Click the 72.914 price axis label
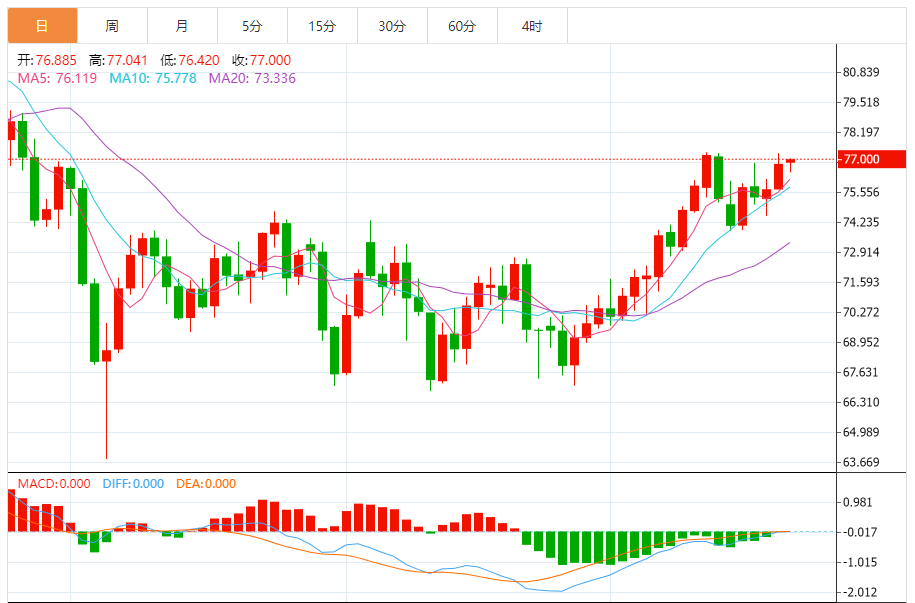This screenshot has height=603, width=915. (861, 252)
